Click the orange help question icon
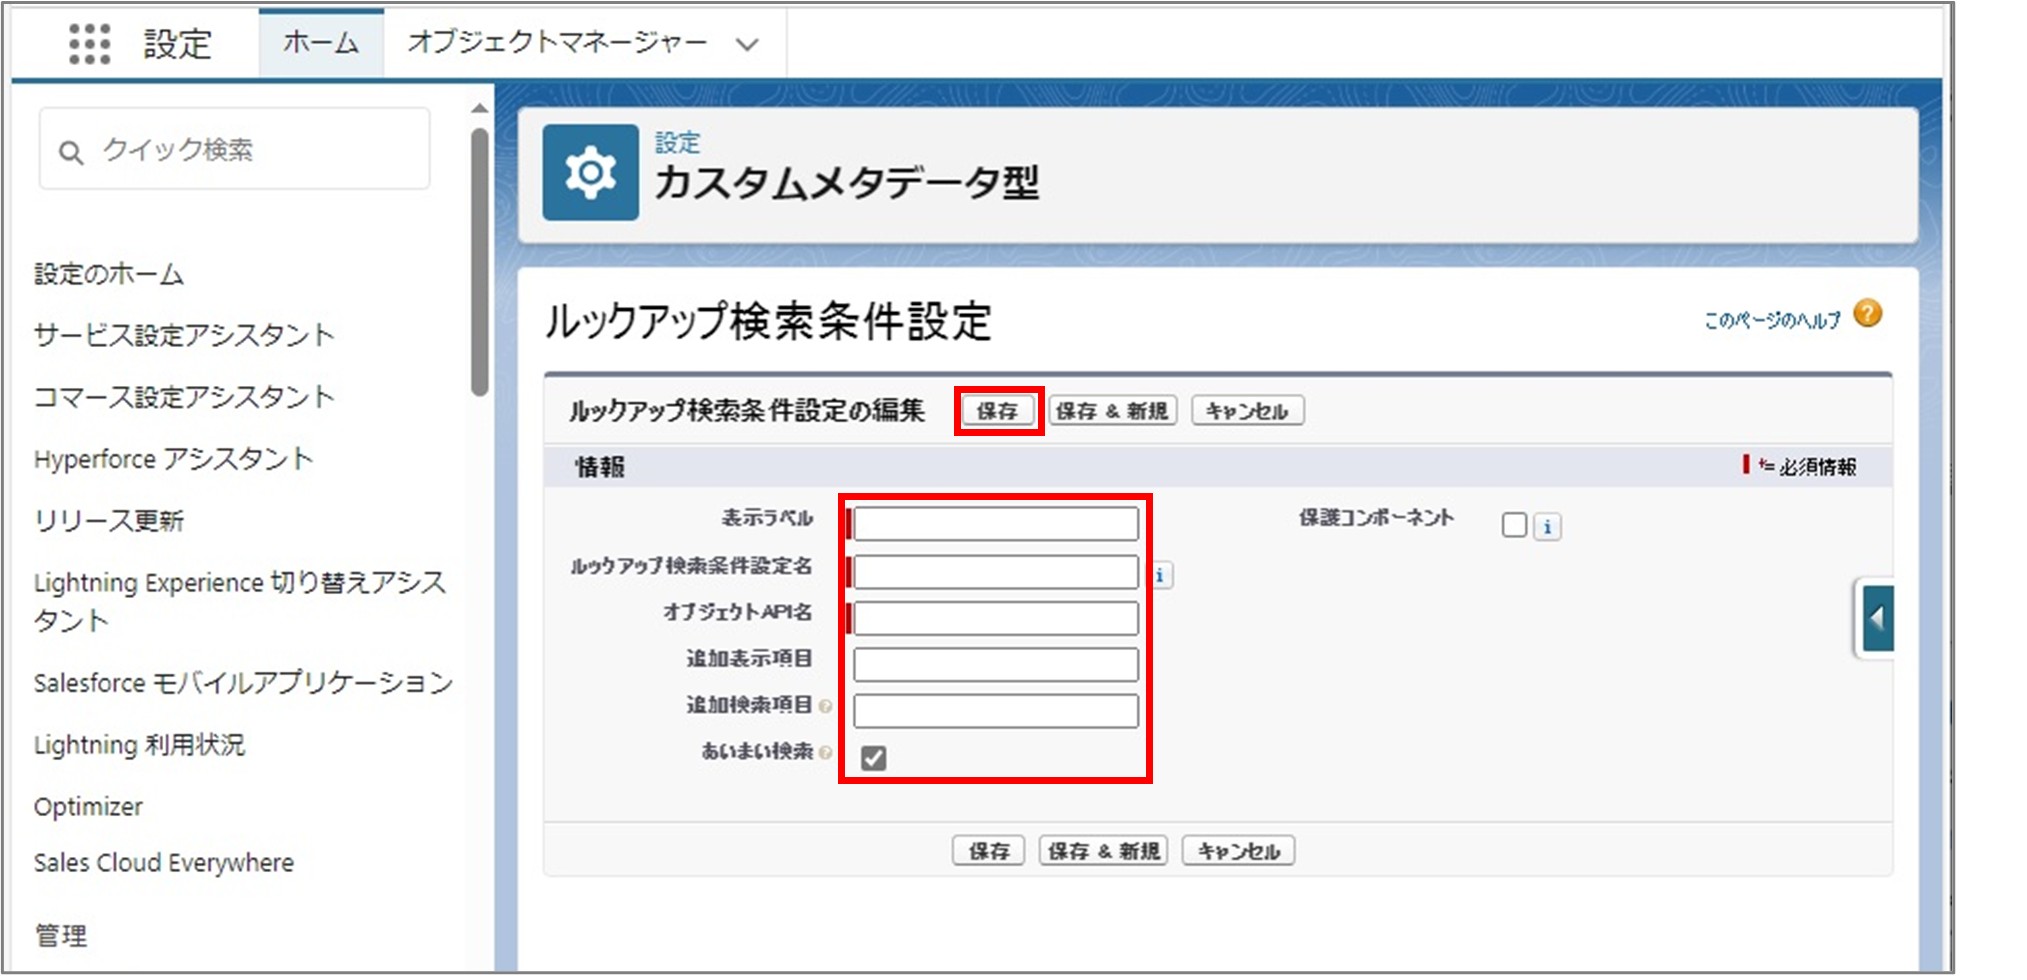The image size is (2027, 980). (x=1868, y=315)
